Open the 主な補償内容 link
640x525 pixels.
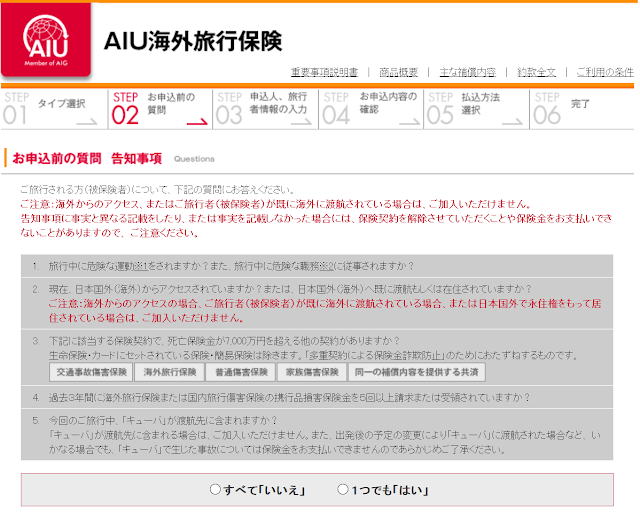467,72
